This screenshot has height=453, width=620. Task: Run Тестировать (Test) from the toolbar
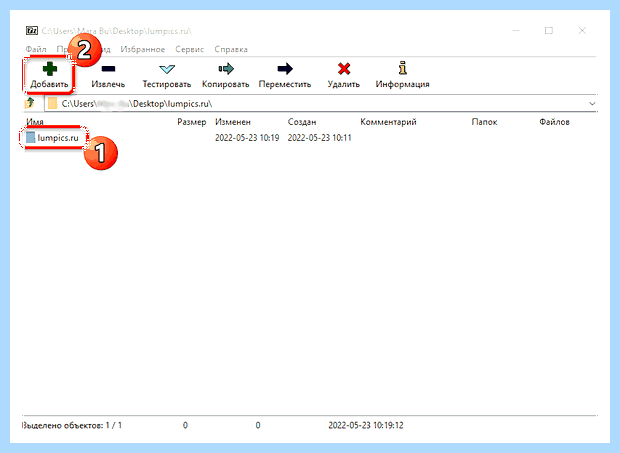click(x=166, y=75)
